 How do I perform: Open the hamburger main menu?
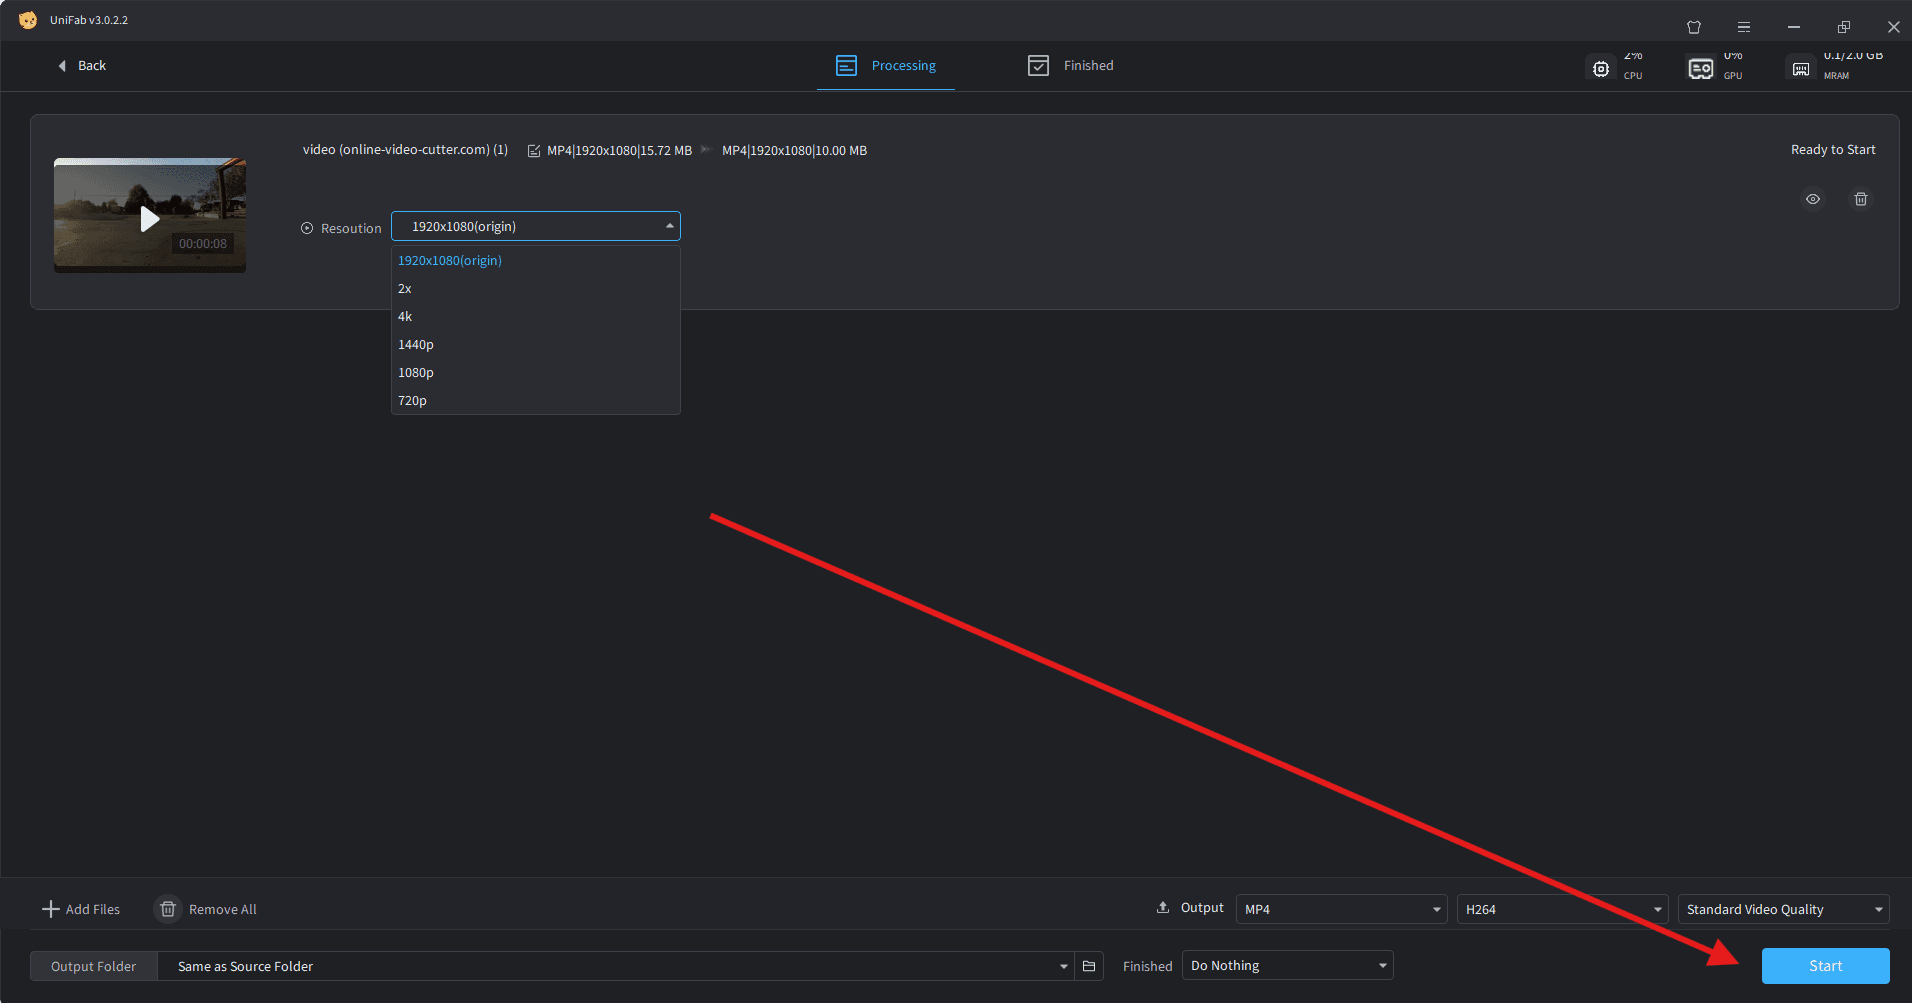pyautogui.click(x=1743, y=27)
